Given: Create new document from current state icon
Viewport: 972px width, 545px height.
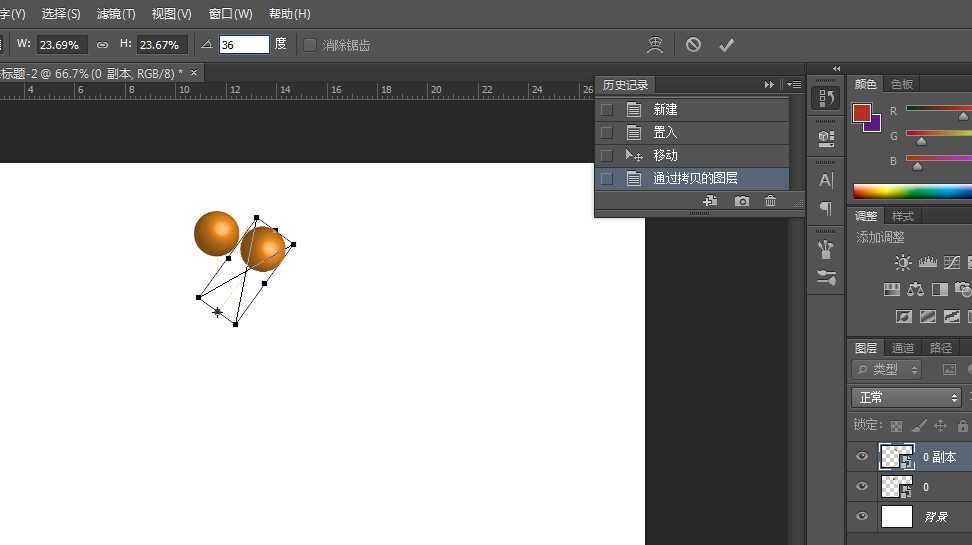Looking at the screenshot, I should pos(710,201).
